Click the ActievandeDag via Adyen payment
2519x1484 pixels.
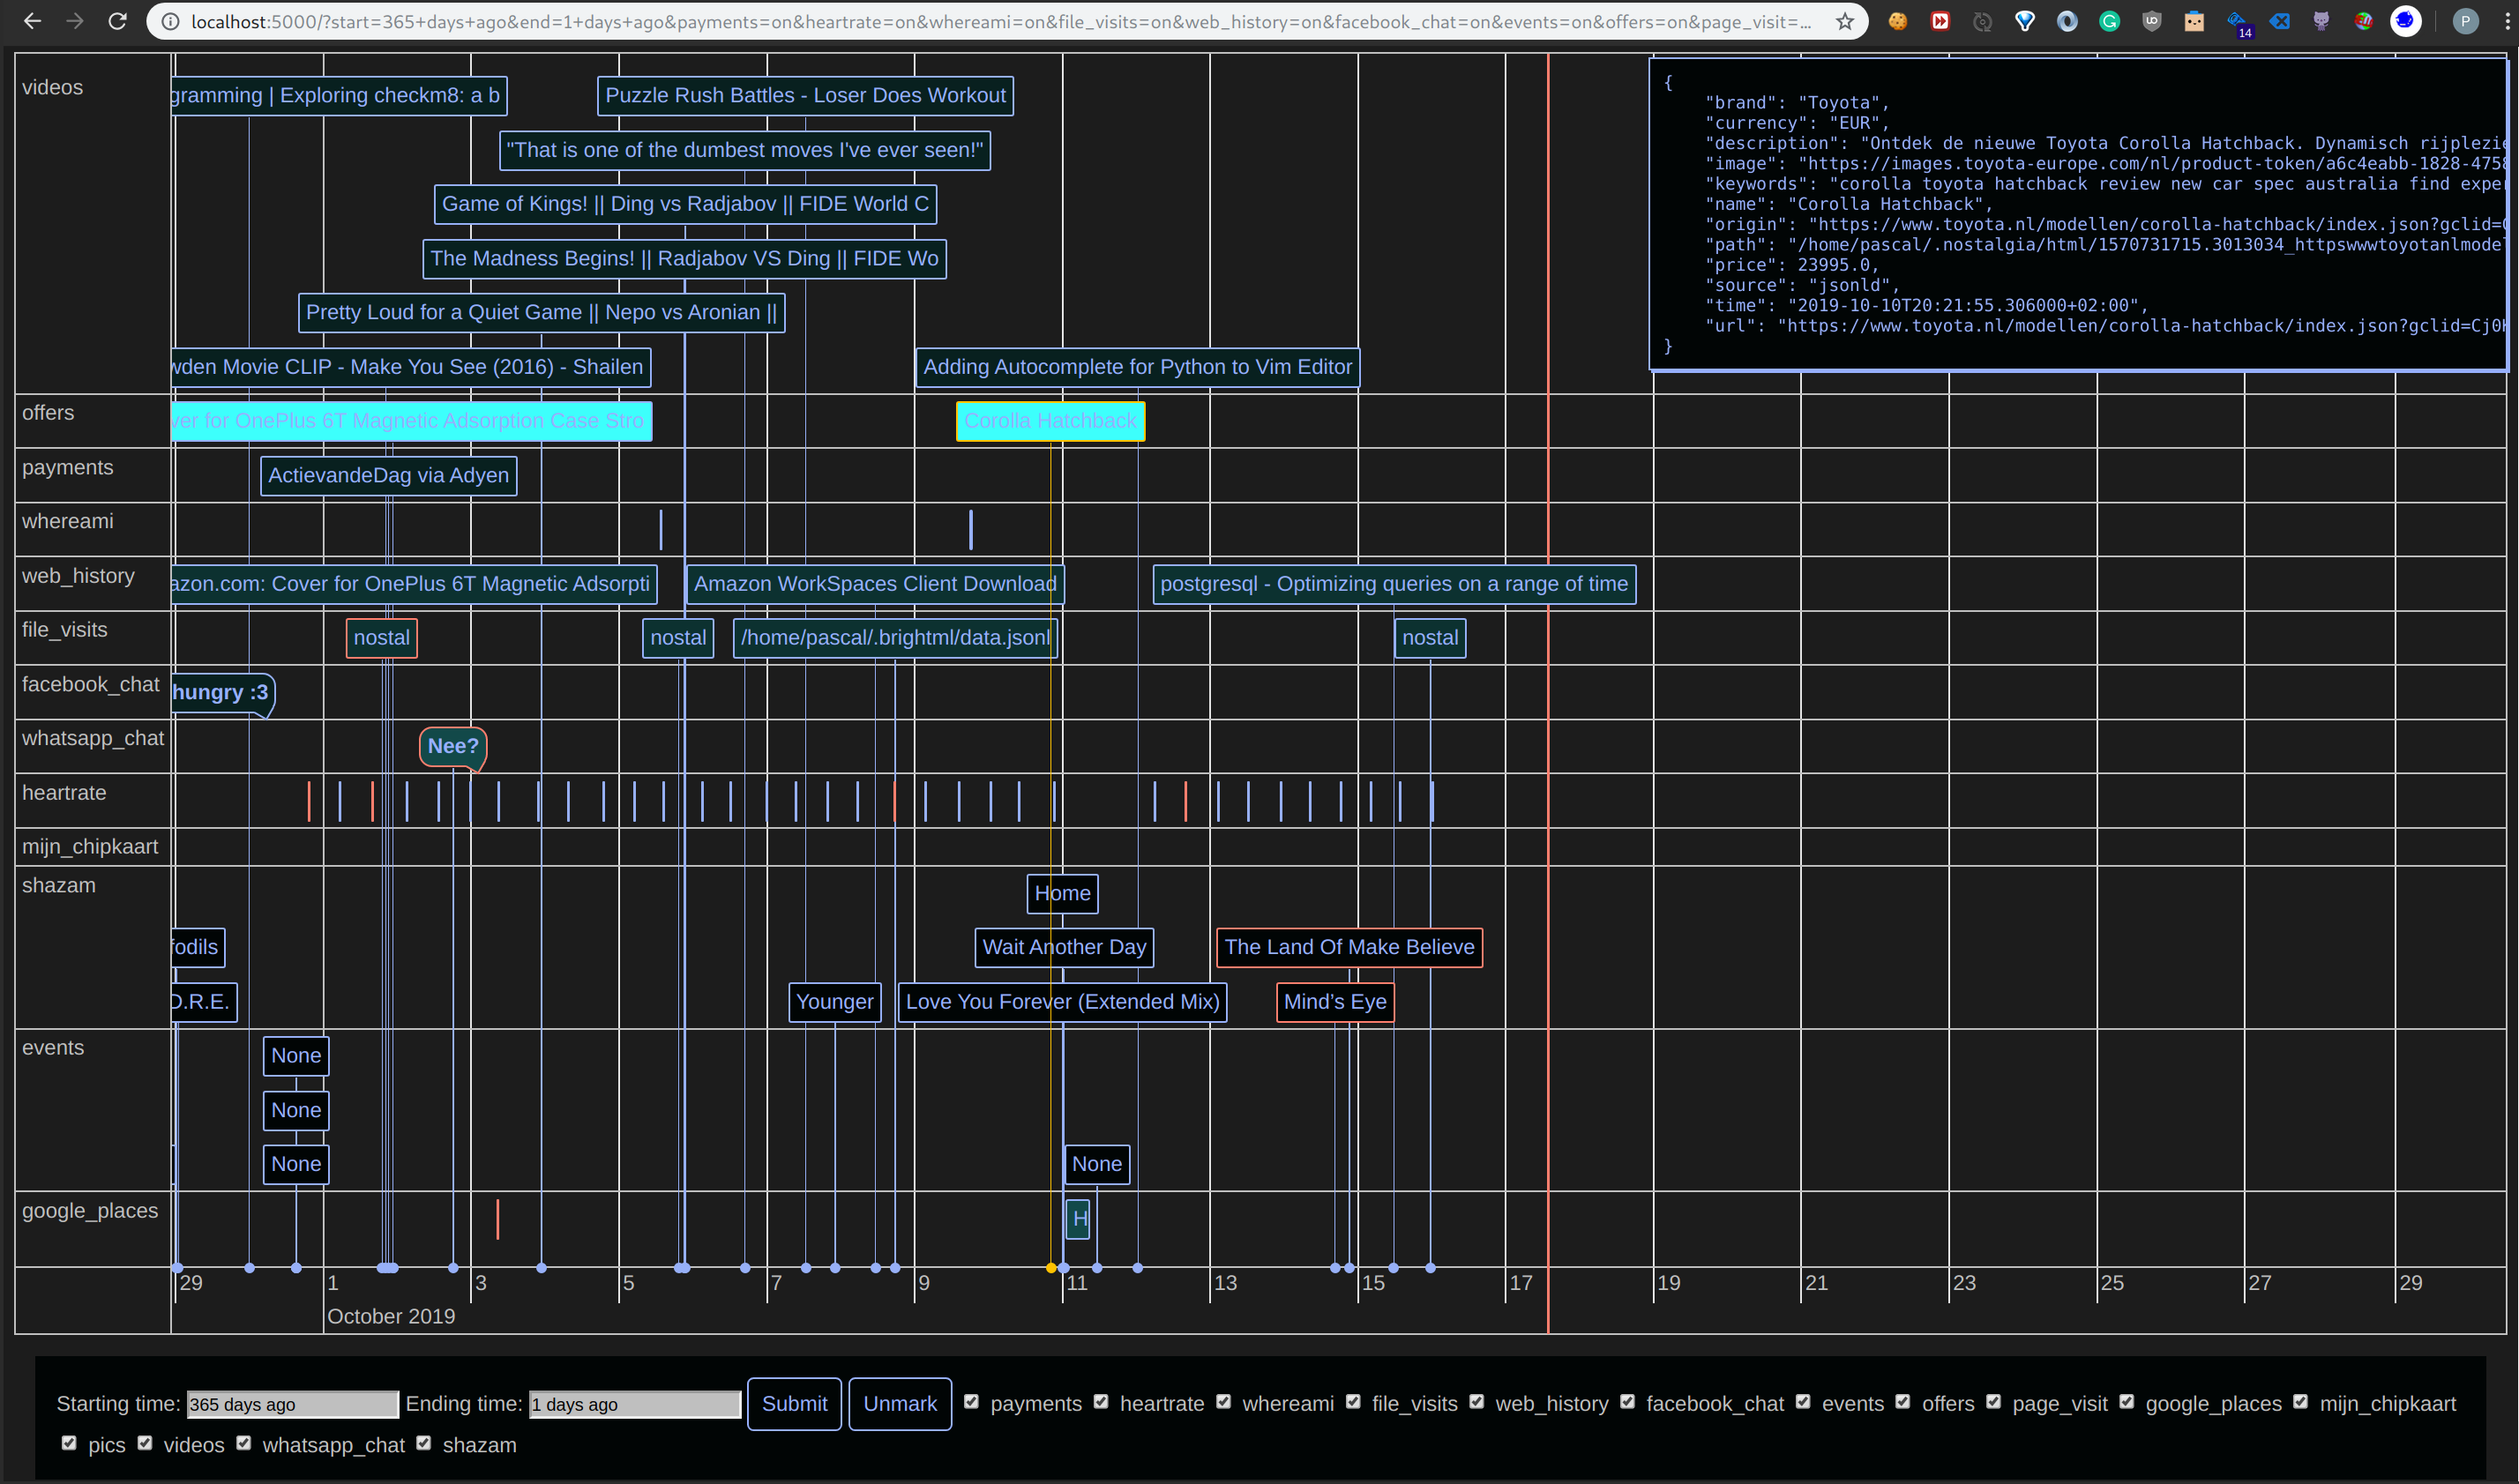click(388, 475)
